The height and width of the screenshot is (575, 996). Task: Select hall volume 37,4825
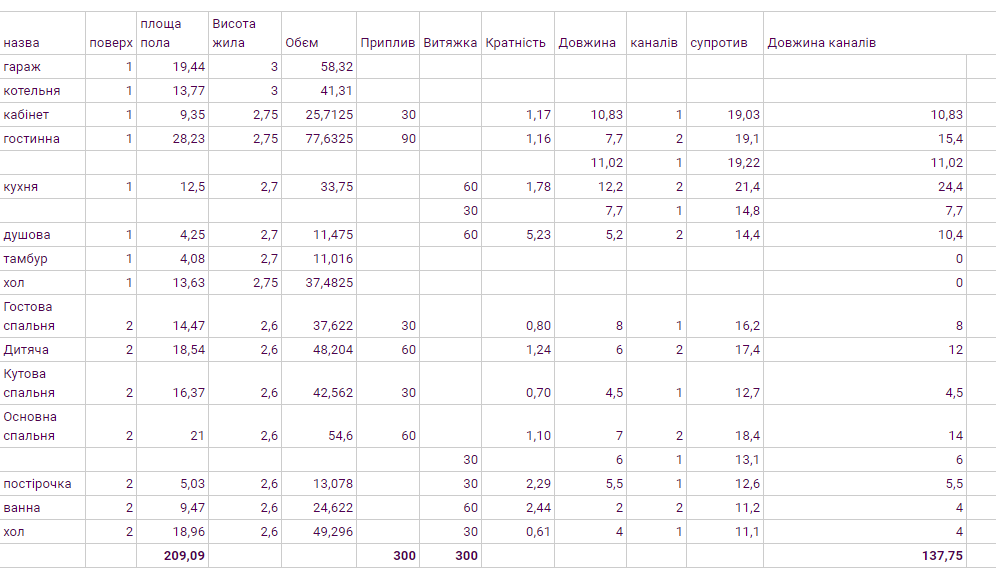[319, 283]
